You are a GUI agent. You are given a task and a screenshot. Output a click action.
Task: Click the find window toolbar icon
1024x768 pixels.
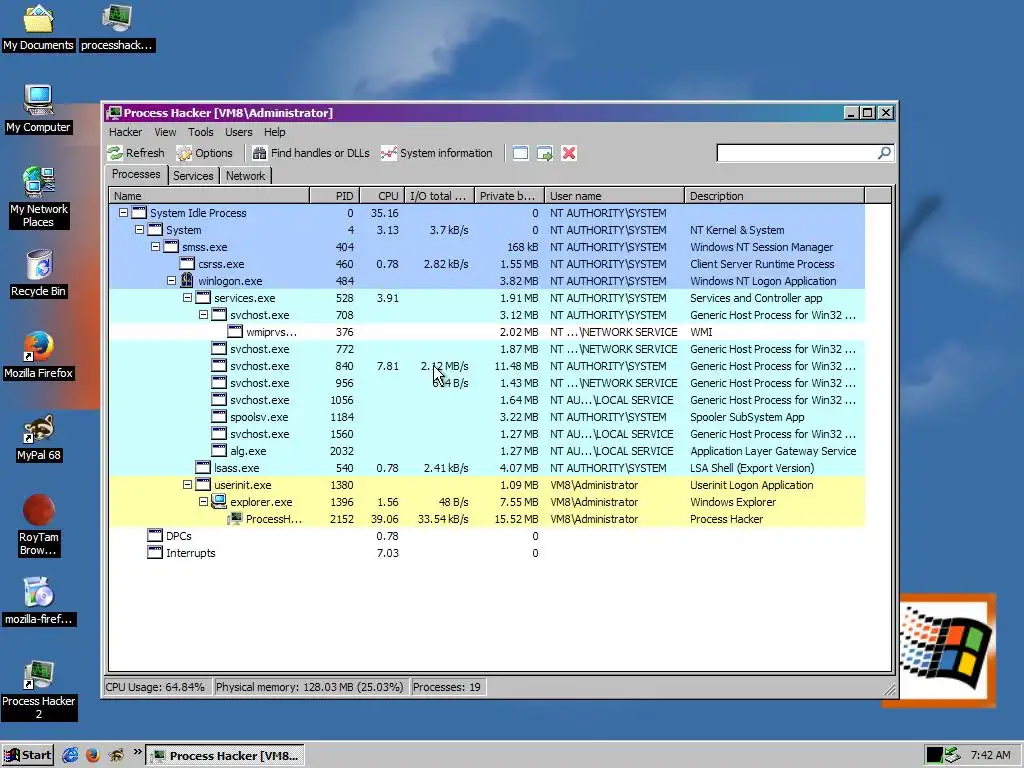tap(520, 153)
